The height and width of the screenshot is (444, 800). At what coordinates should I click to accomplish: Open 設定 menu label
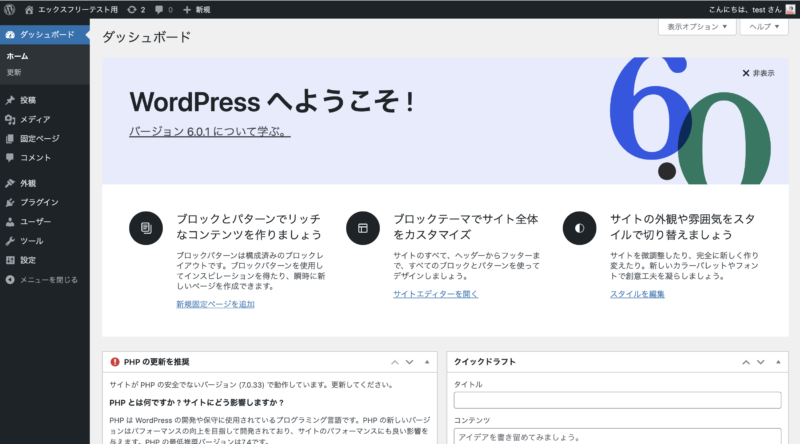[28, 260]
